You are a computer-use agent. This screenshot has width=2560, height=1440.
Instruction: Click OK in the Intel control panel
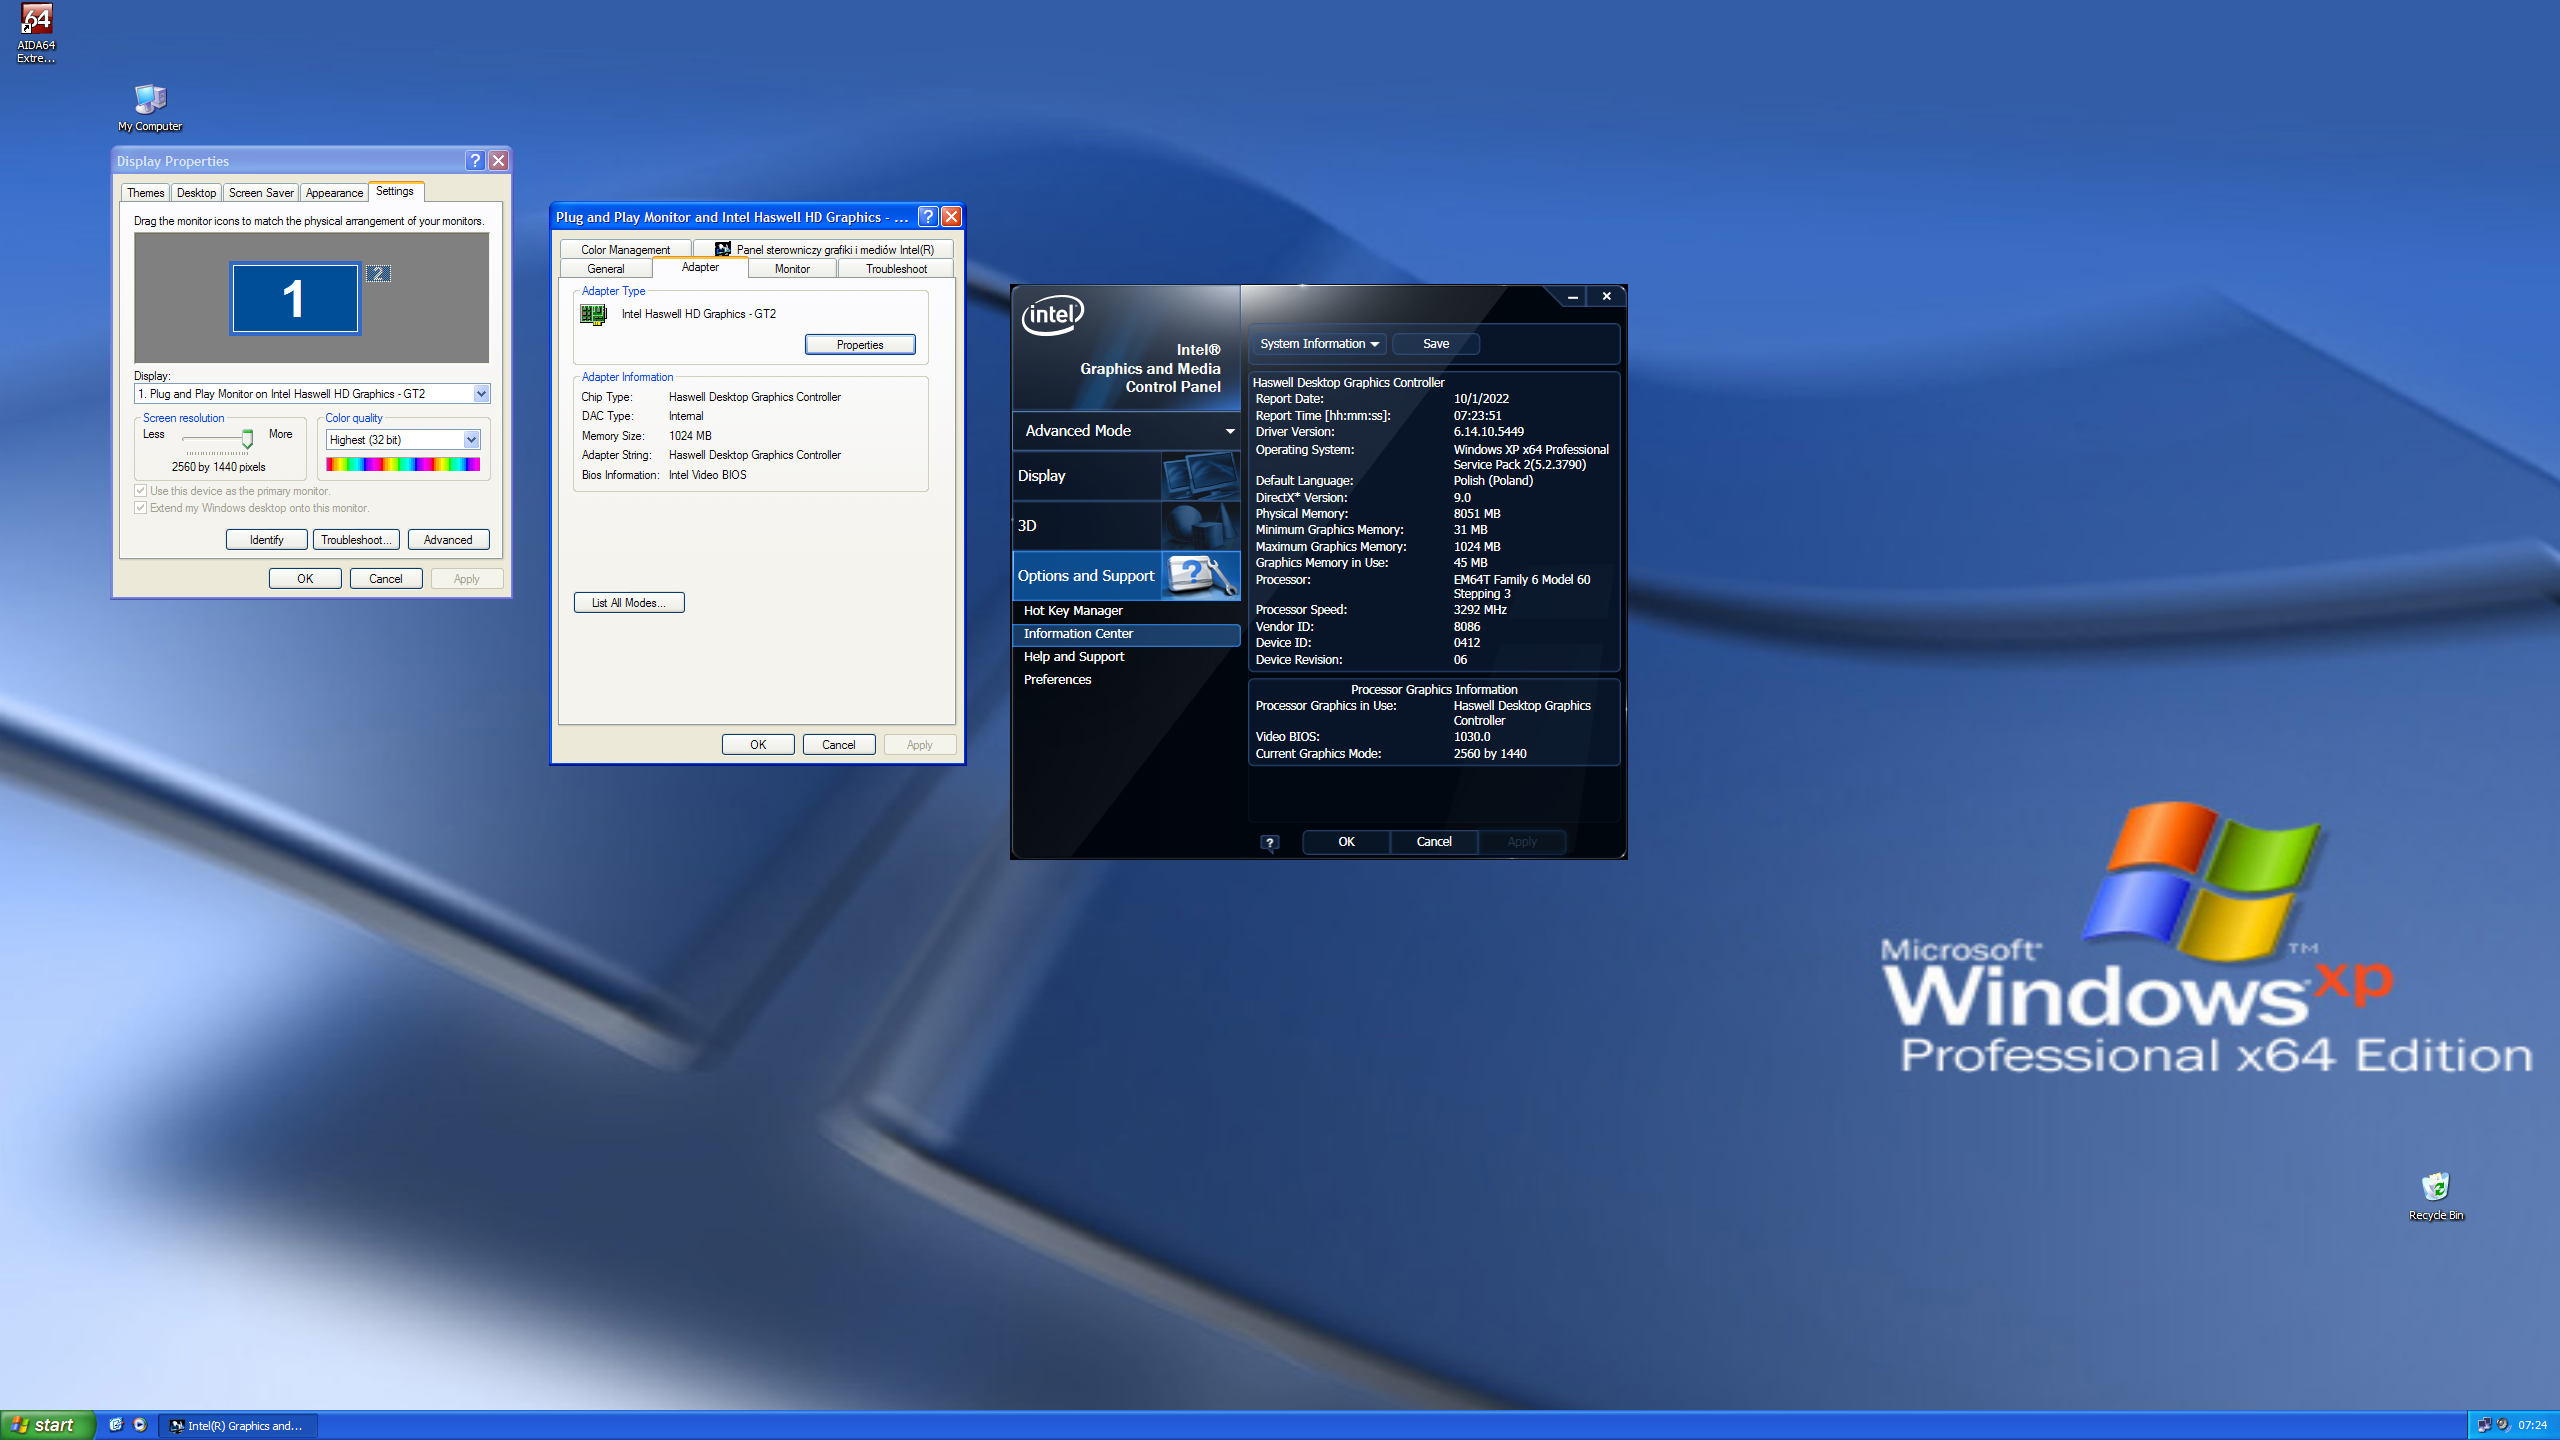(x=1346, y=842)
